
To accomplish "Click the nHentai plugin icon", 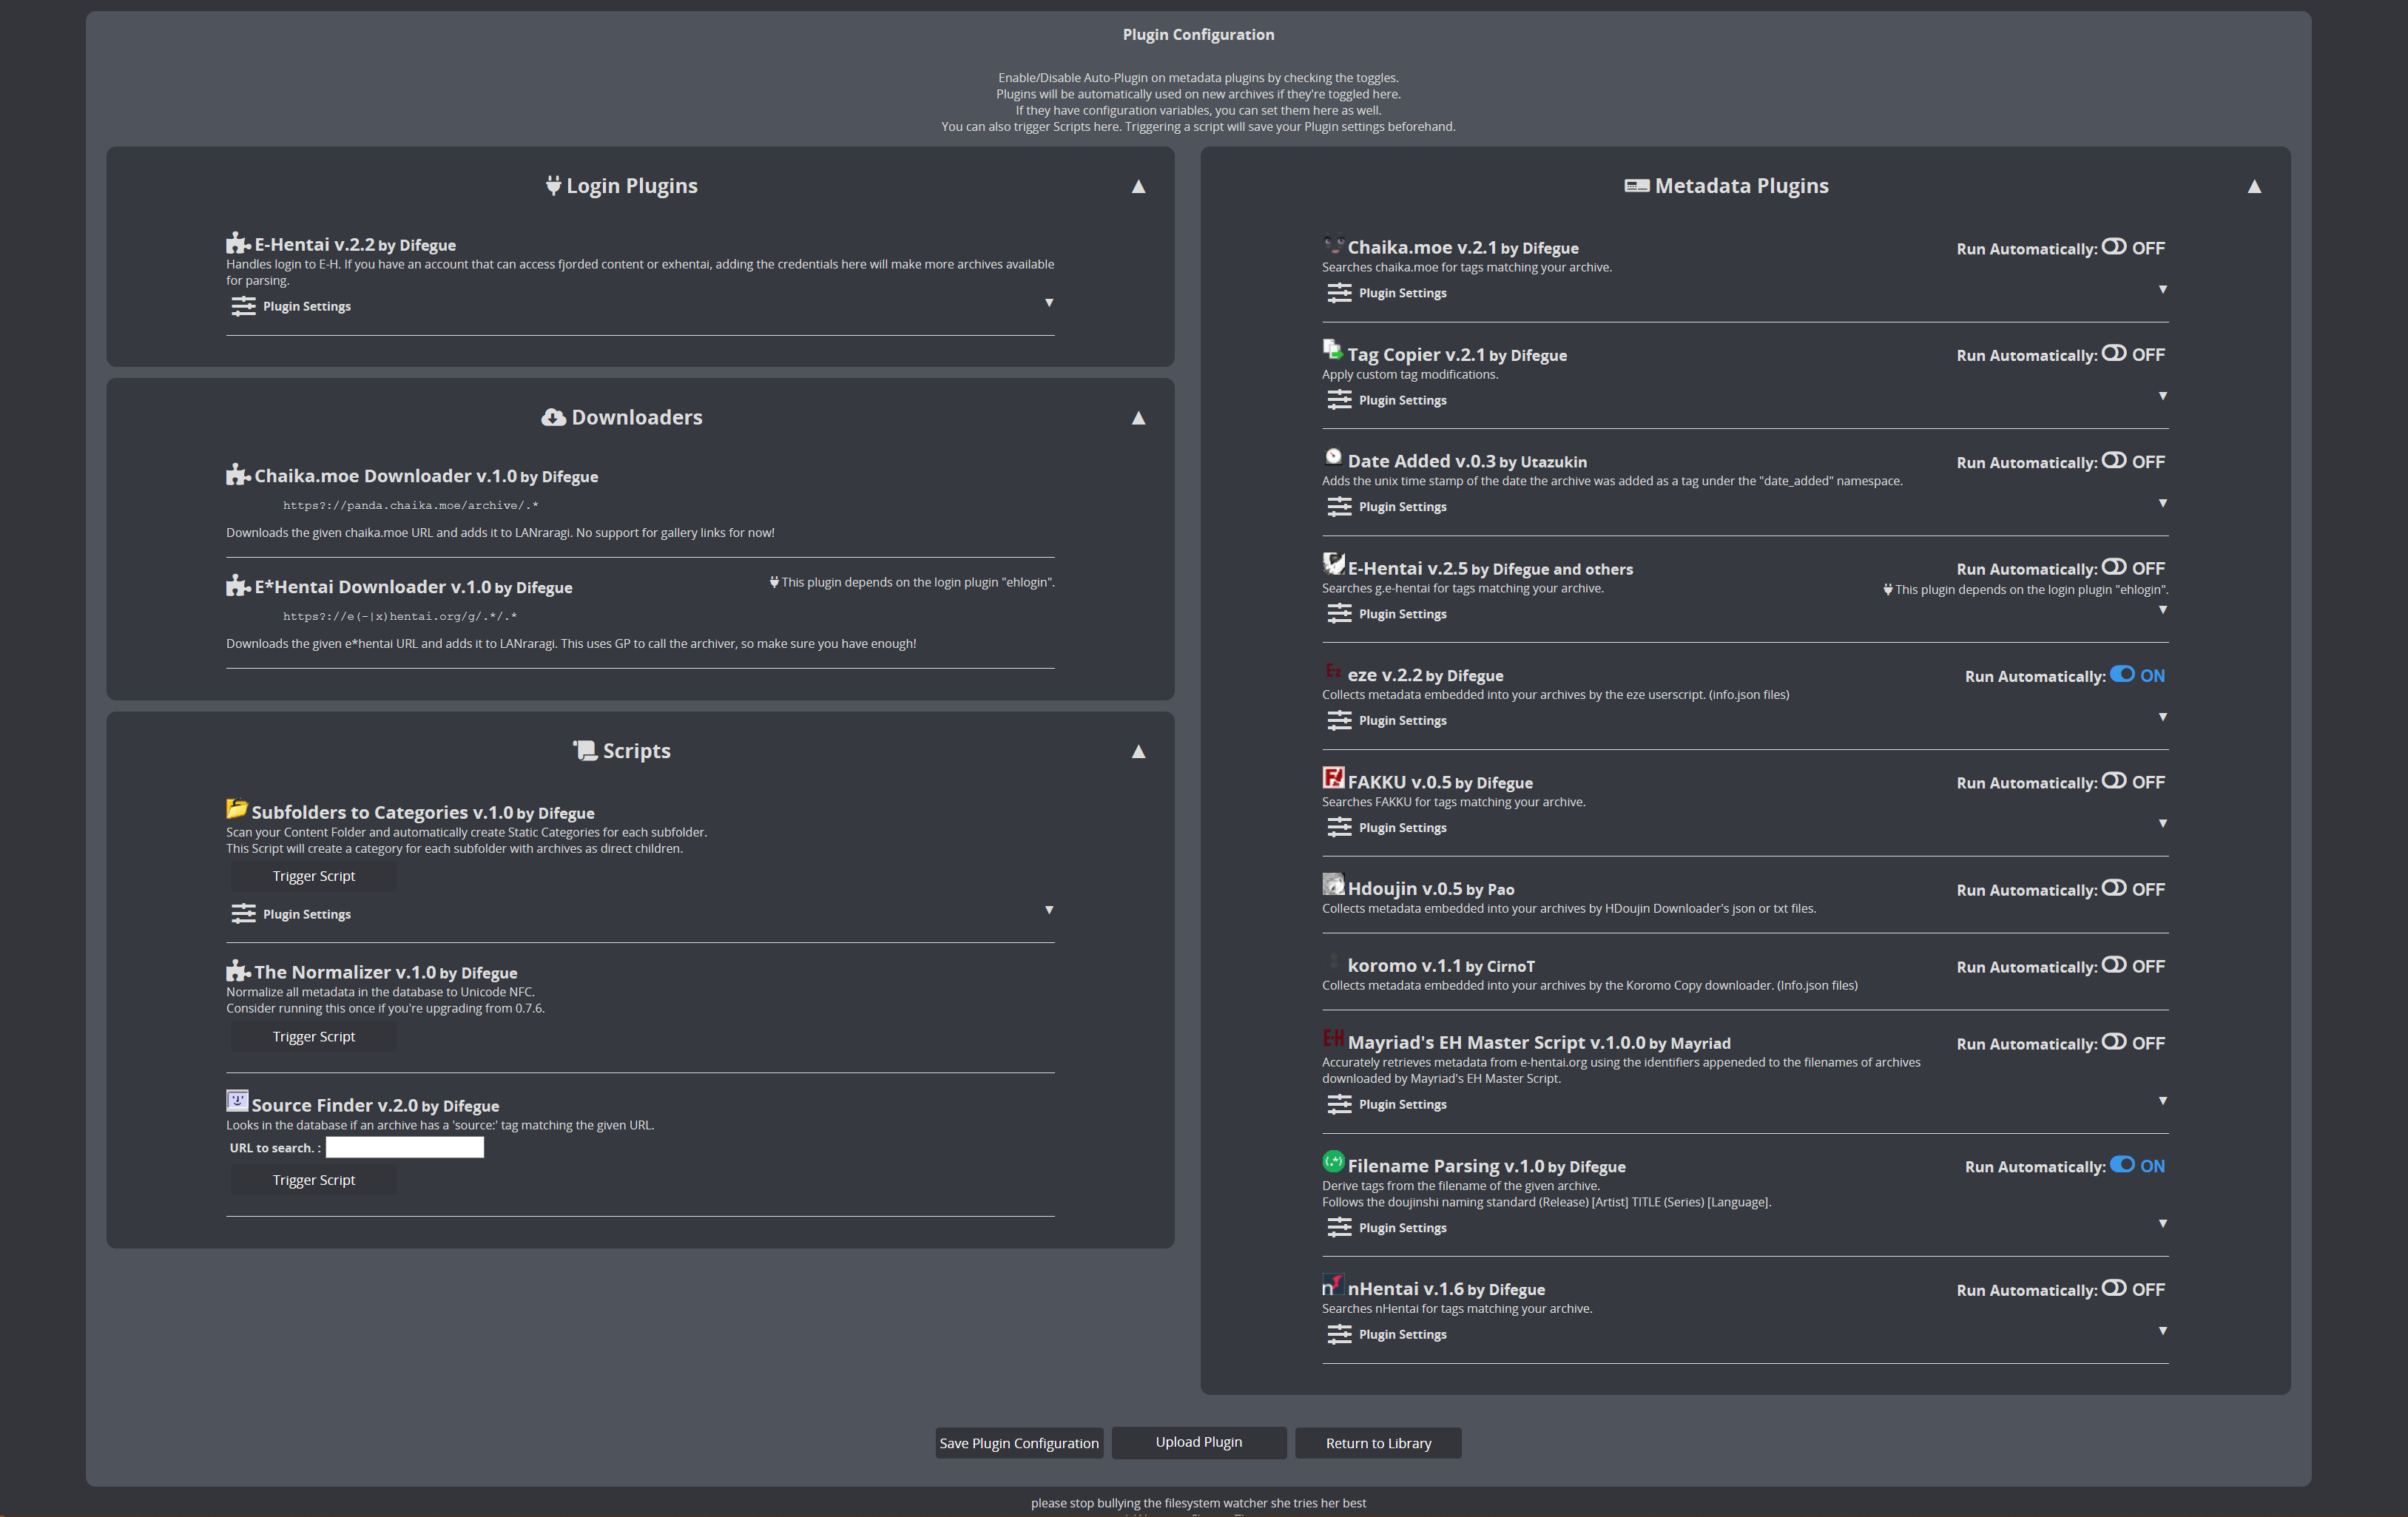I will 1333,1285.
